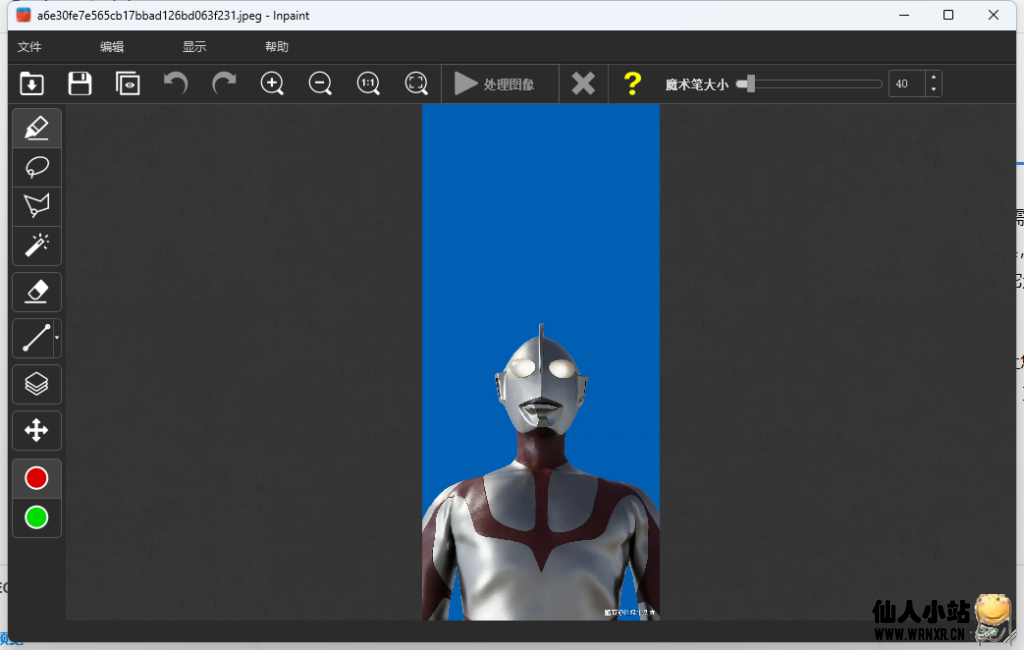Select the marker drawing tool

point(36,127)
